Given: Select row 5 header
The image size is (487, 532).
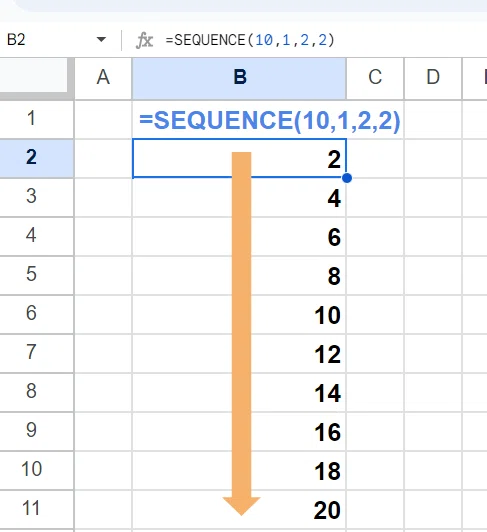Looking at the screenshot, I should [x=37, y=275].
